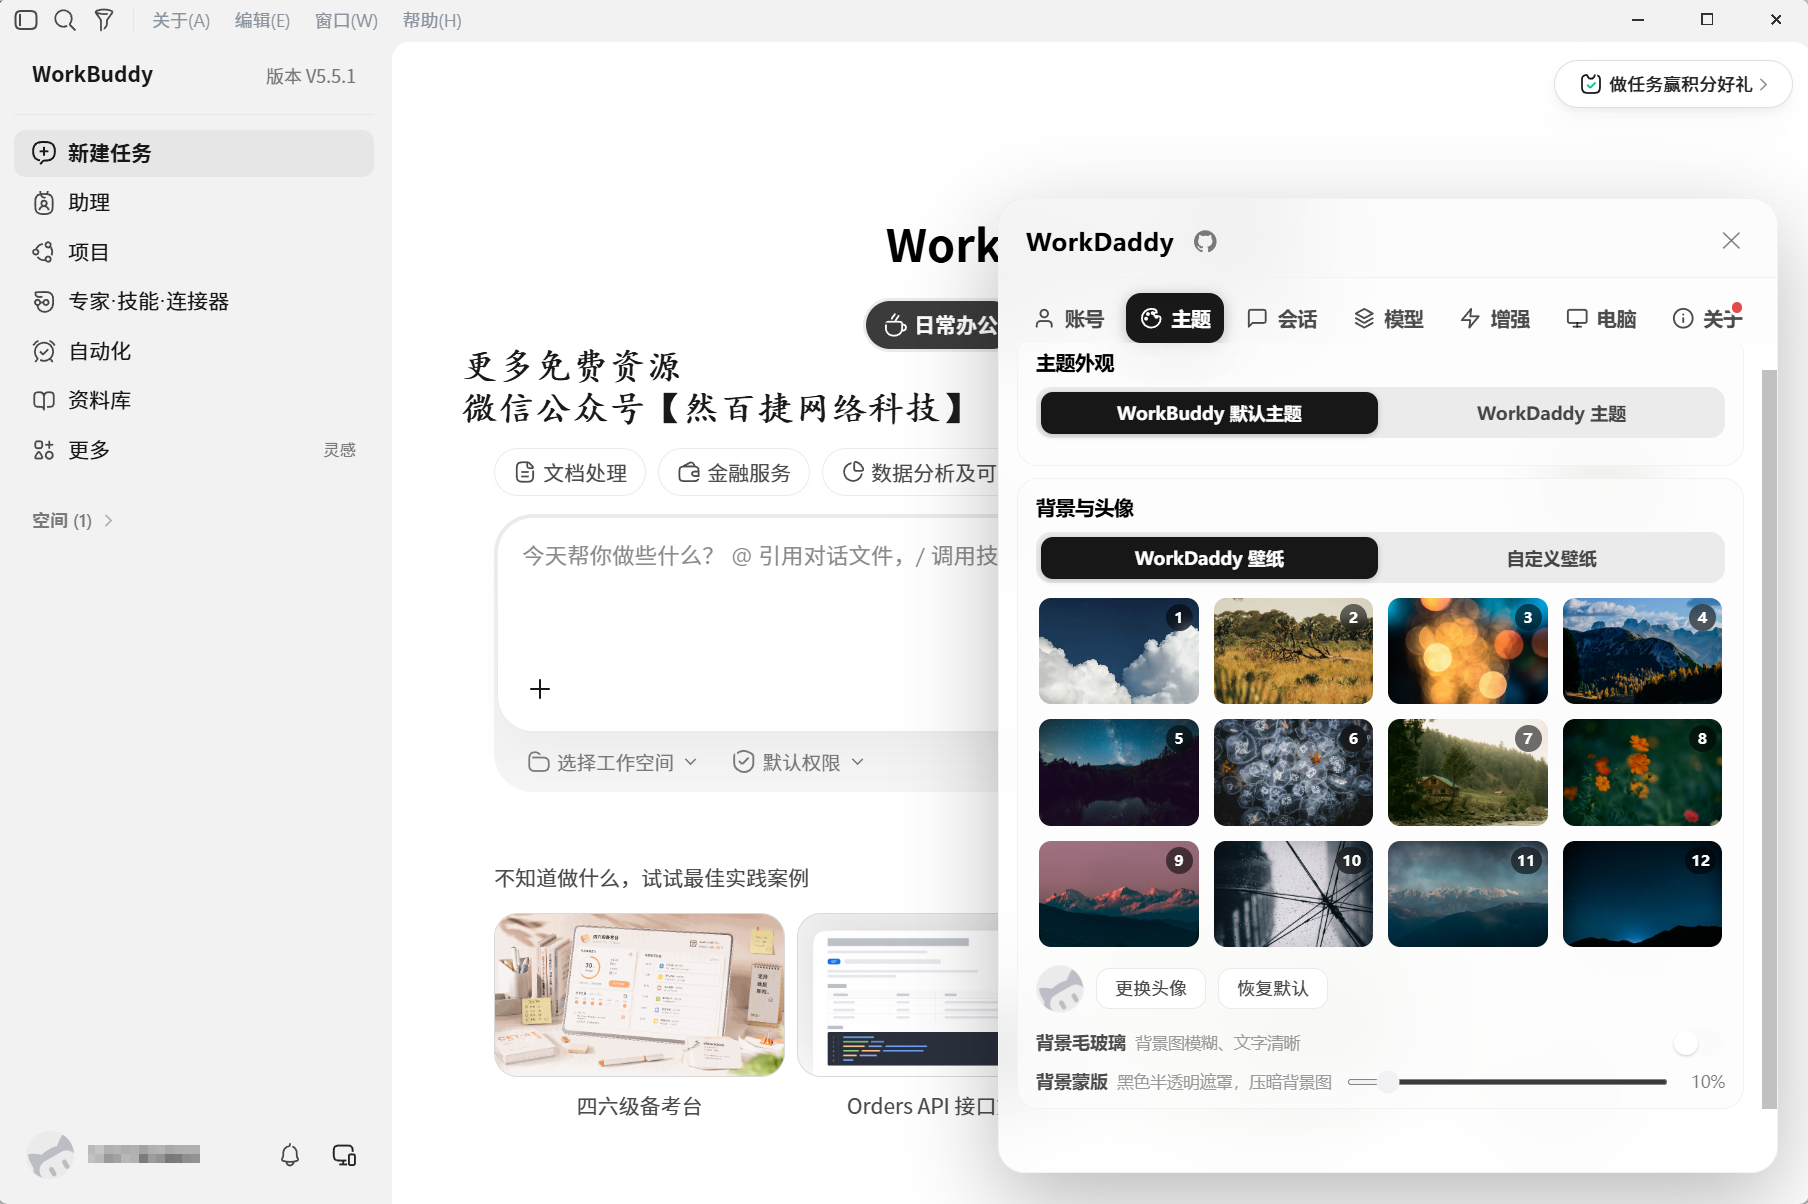Screen dimensions: 1808x1204
Task: Toggle the 背景毛玻璃 switch
Action: click(x=1698, y=1043)
